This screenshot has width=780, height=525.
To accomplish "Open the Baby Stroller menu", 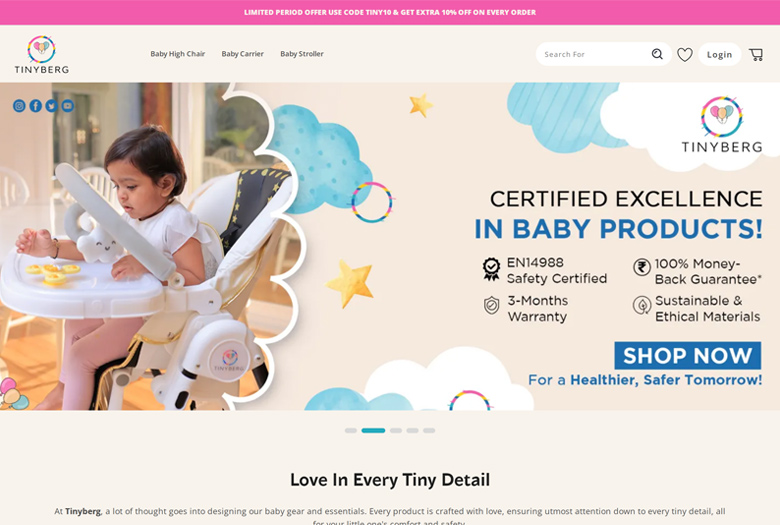I will [302, 54].
